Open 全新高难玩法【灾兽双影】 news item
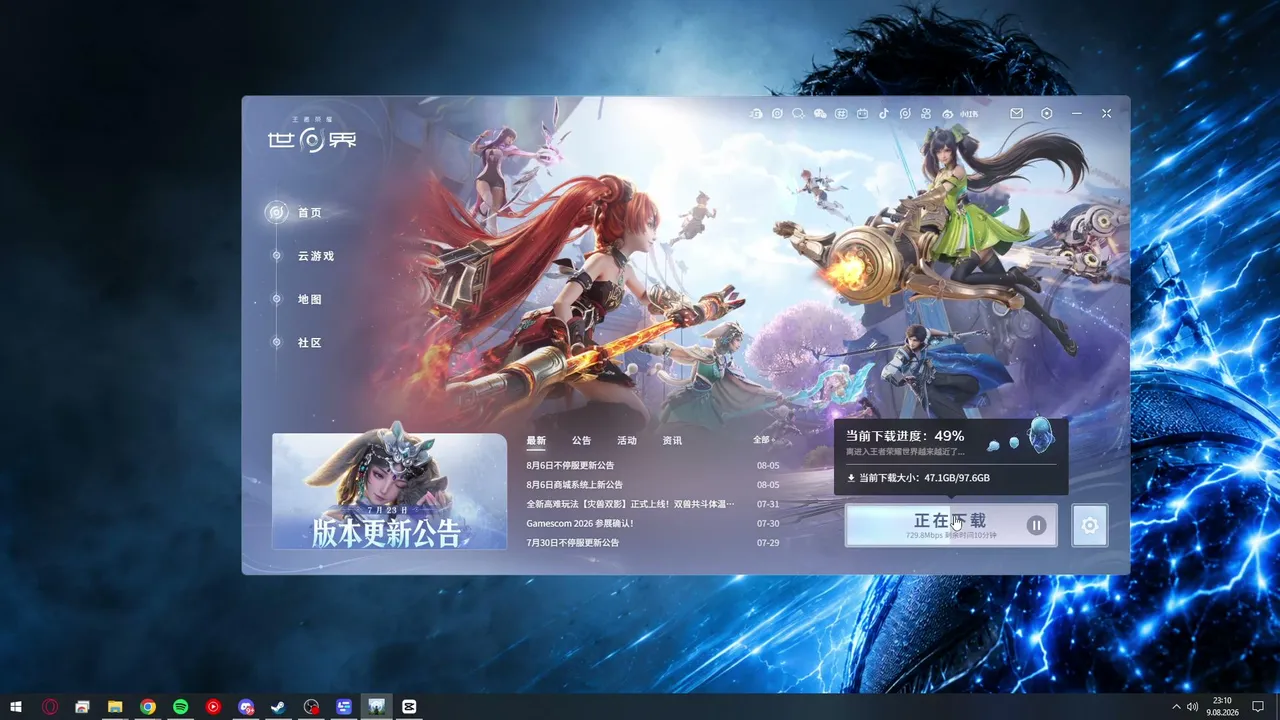The width and height of the screenshot is (1280, 720). [630, 504]
